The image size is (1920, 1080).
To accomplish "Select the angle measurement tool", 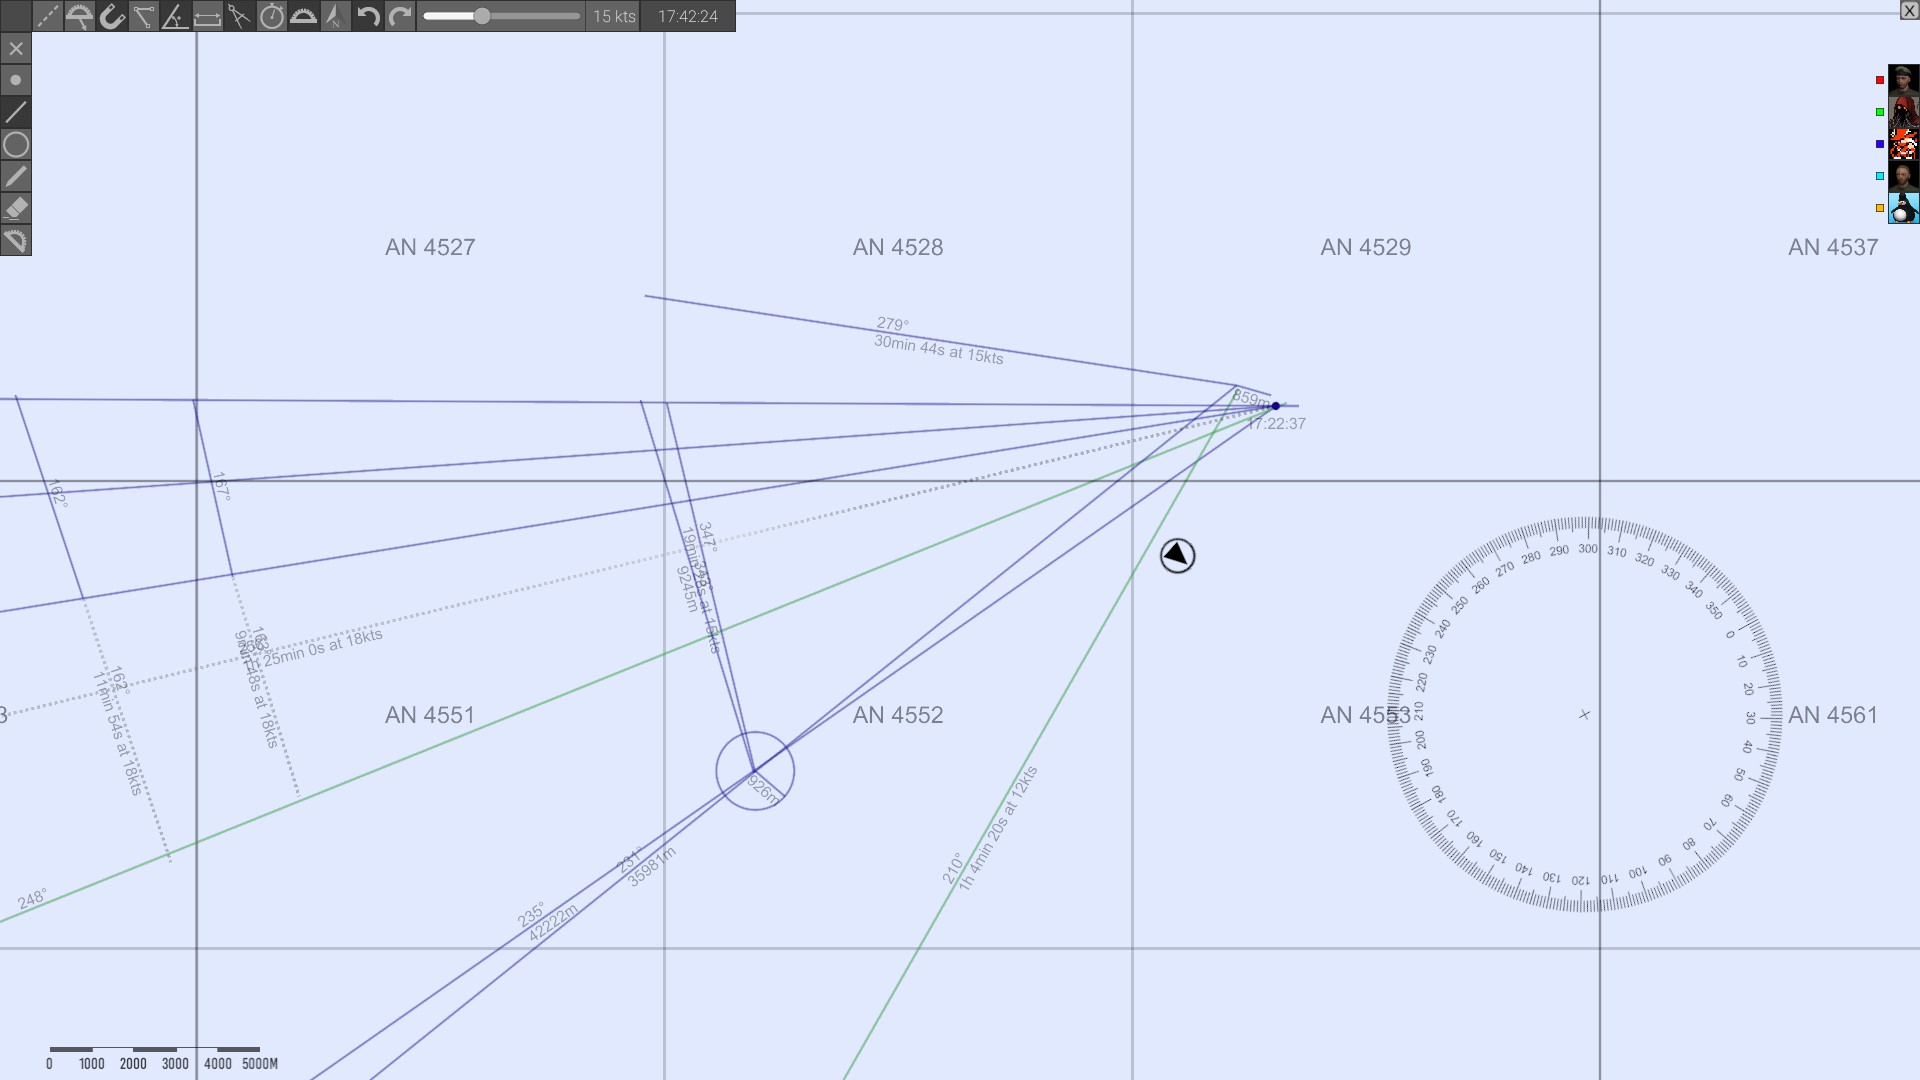I will tap(175, 16).
